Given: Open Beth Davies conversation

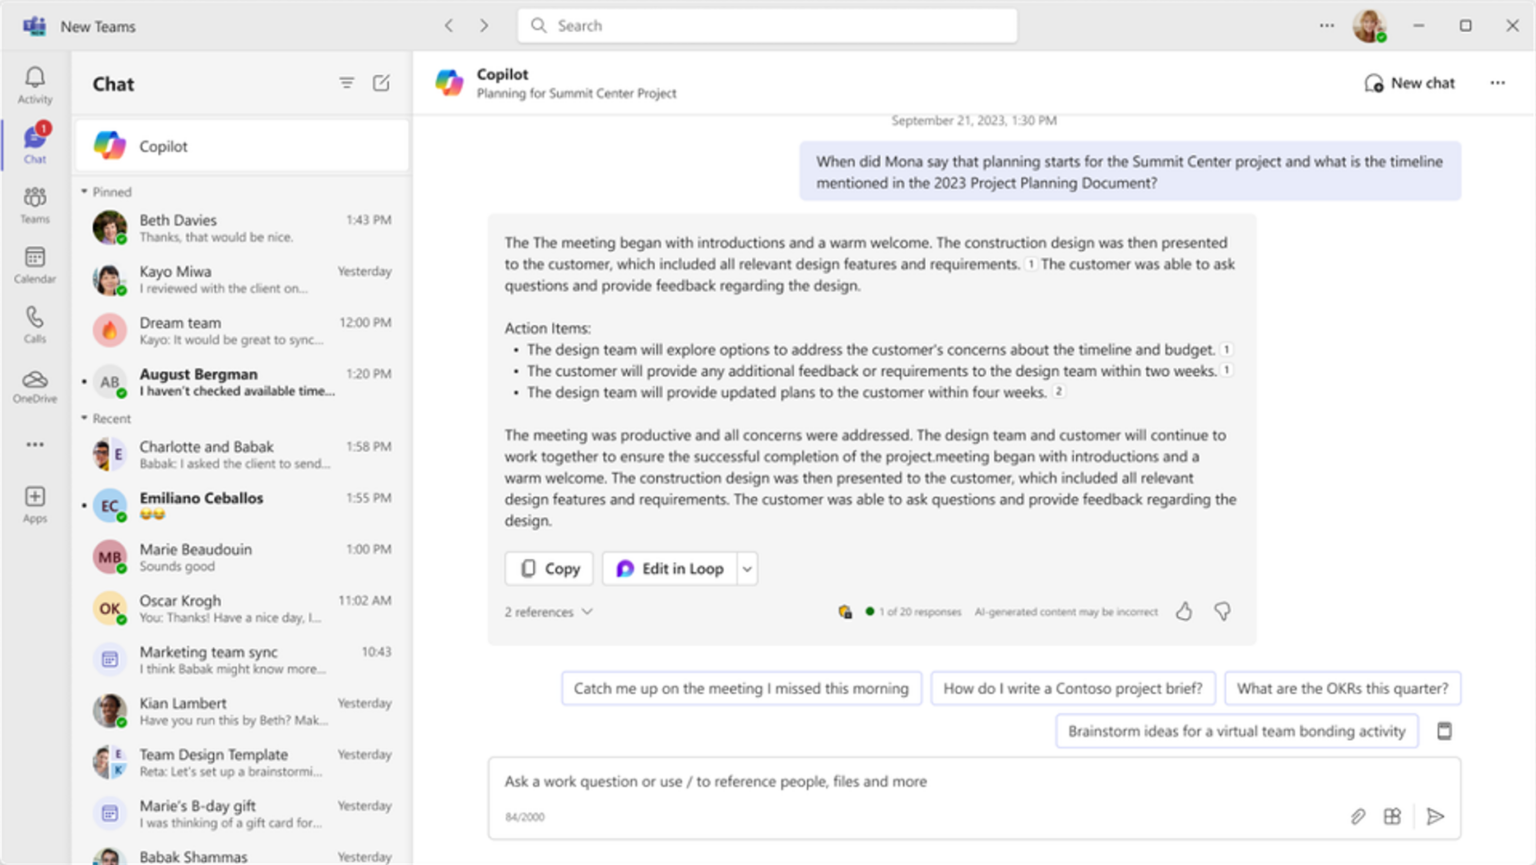Looking at the screenshot, I should click(x=242, y=228).
